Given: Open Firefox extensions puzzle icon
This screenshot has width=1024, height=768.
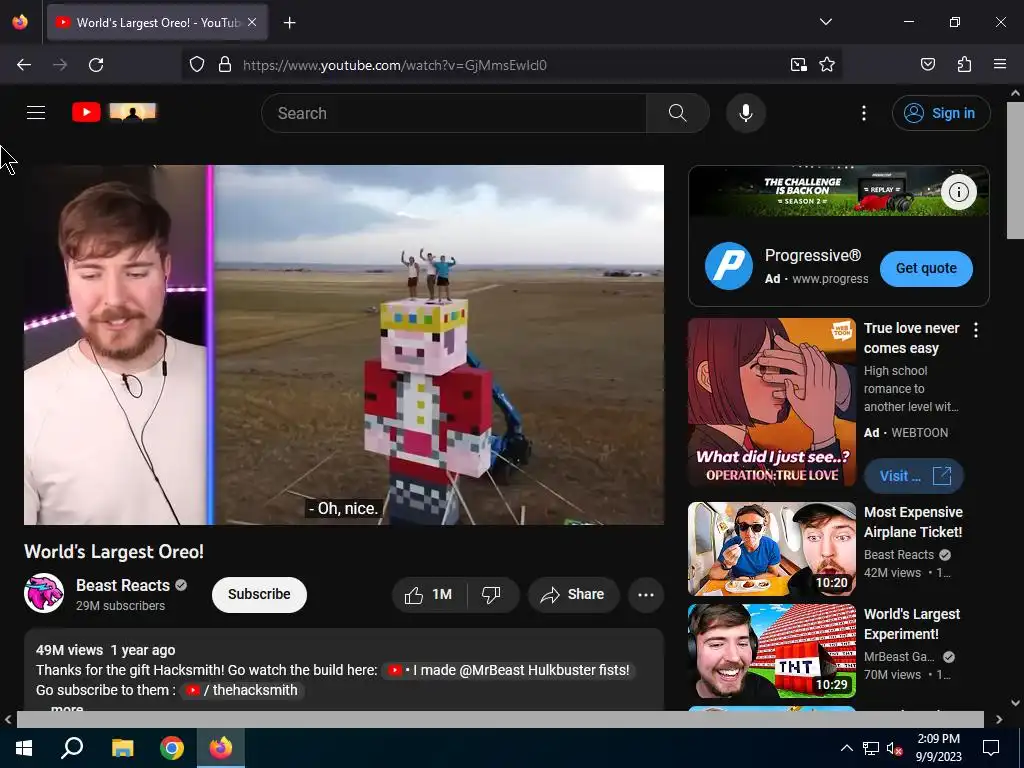Looking at the screenshot, I should pyautogui.click(x=964, y=64).
